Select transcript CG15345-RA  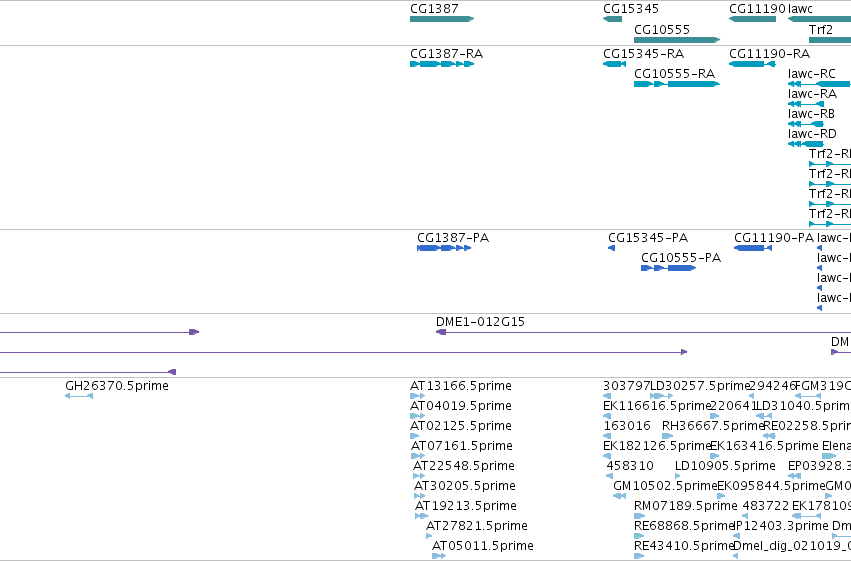(643, 54)
